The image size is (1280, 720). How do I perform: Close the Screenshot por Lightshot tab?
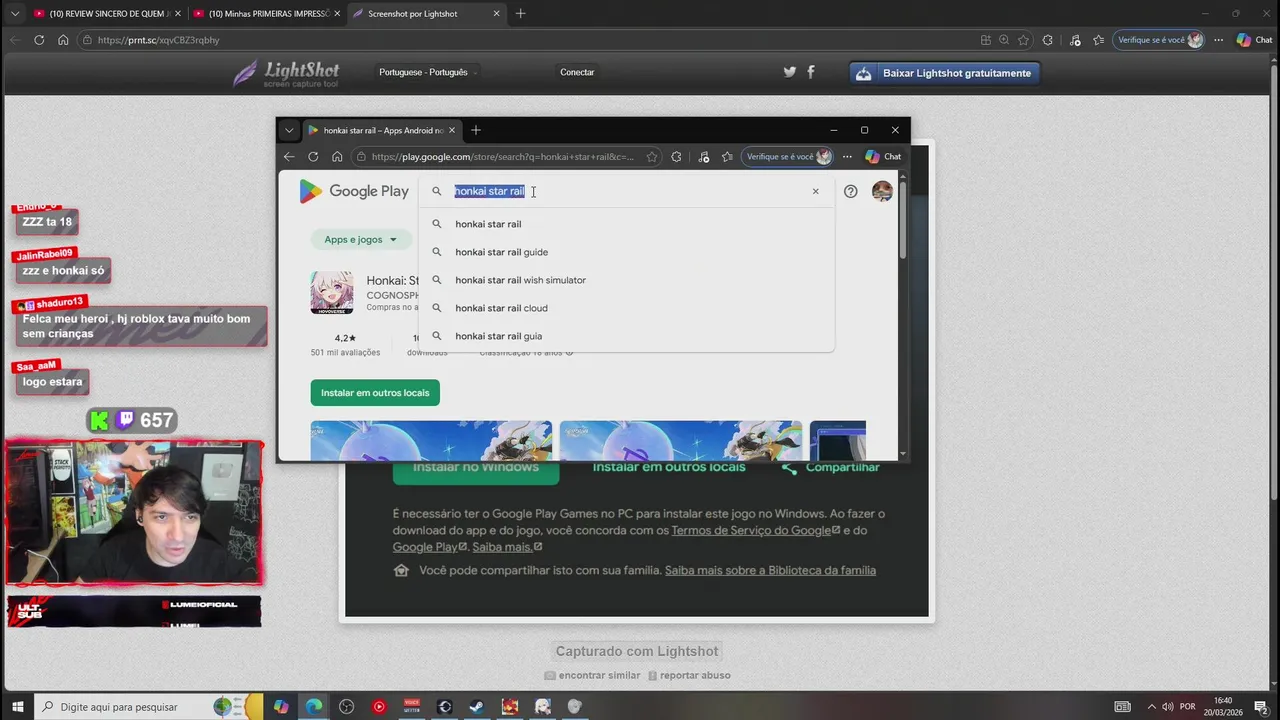(x=496, y=14)
